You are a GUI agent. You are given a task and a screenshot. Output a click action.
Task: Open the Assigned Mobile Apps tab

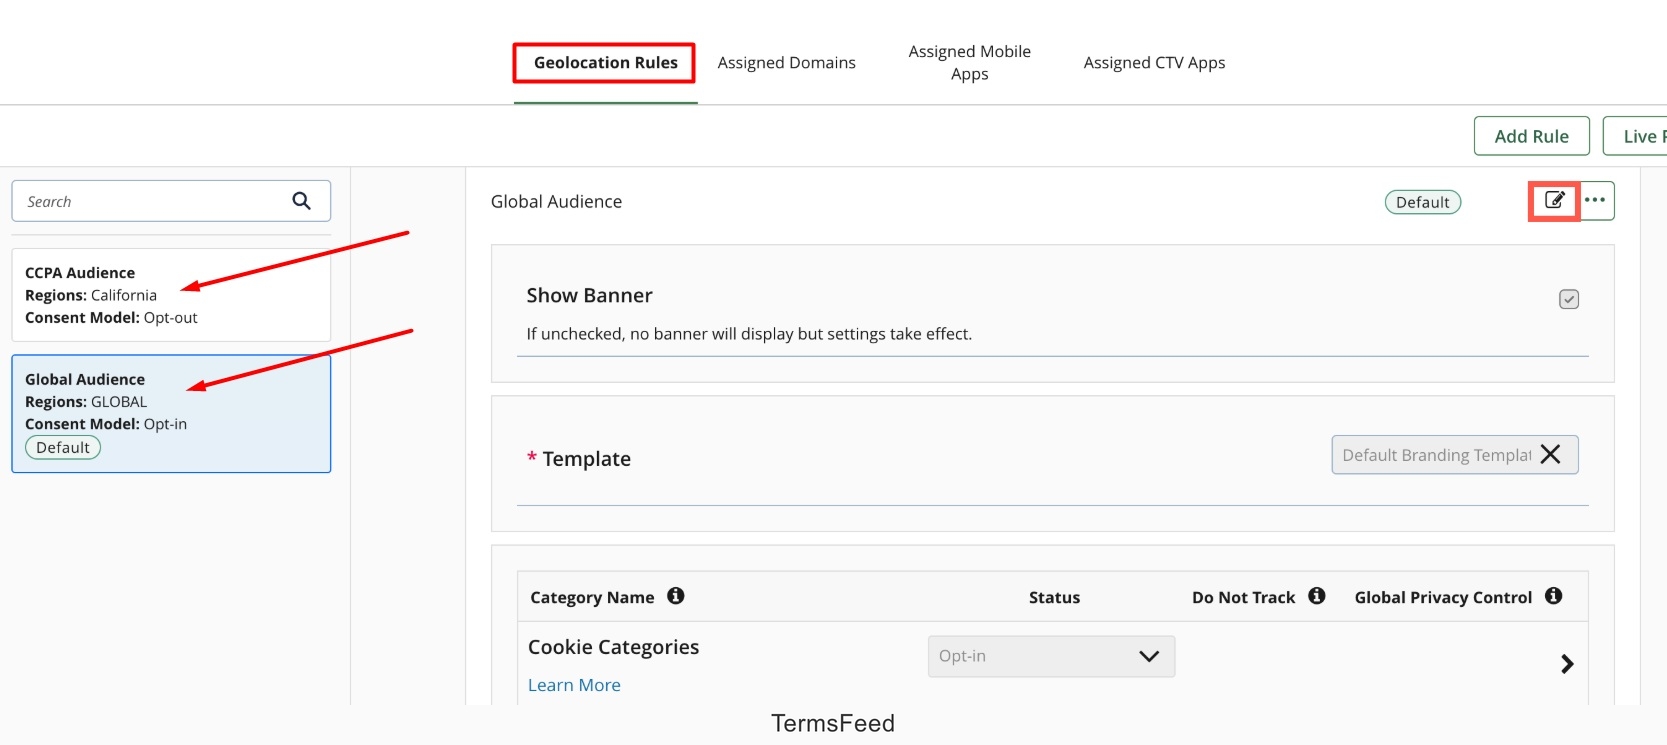[x=969, y=62]
